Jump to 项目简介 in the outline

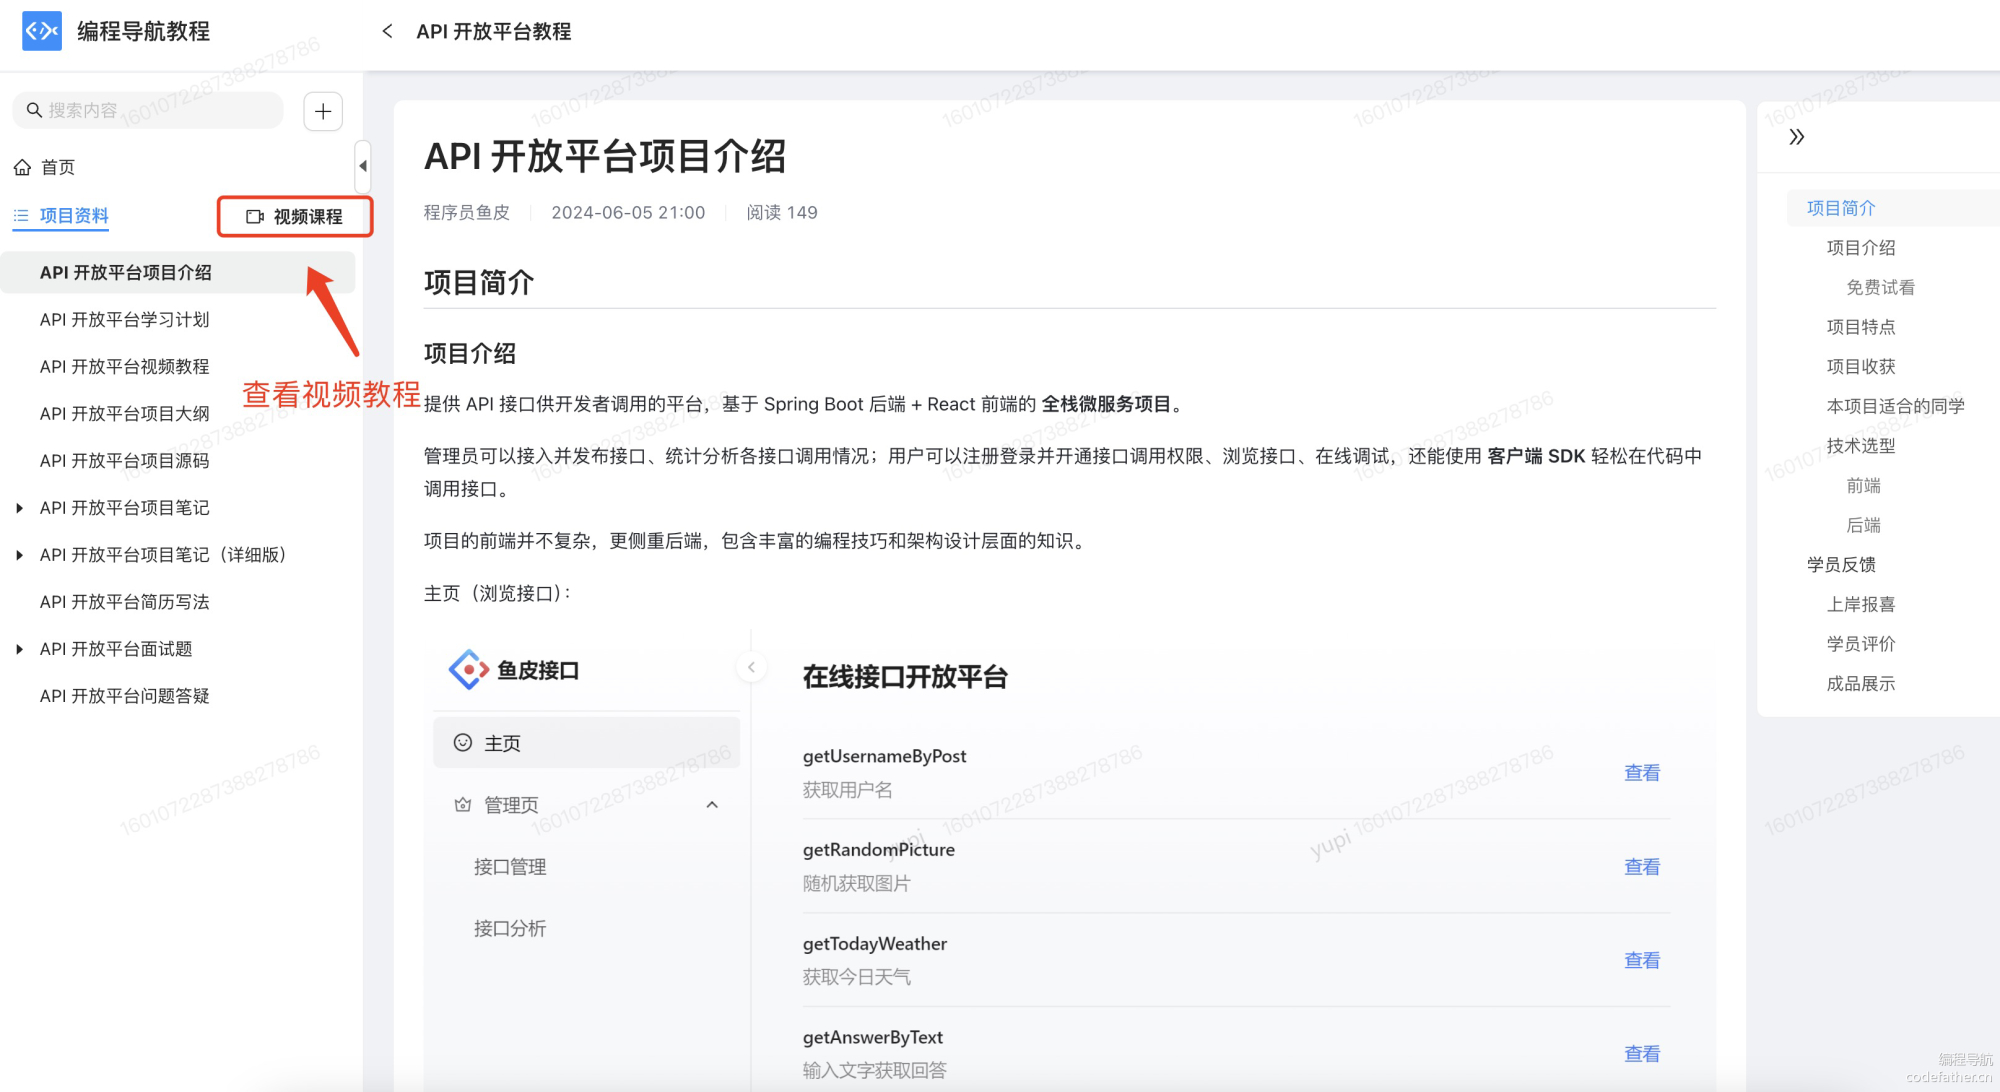[x=1841, y=208]
